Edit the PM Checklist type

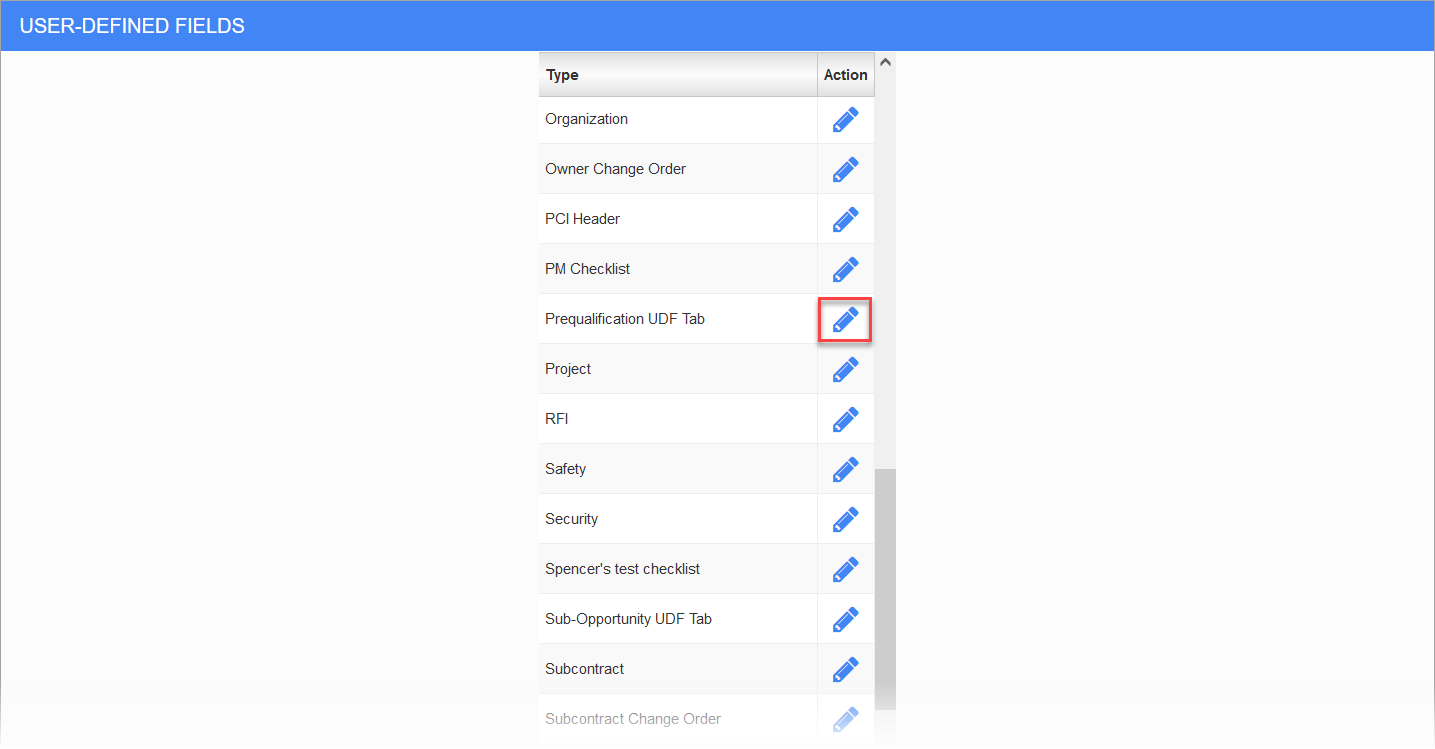pyautogui.click(x=845, y=270)
